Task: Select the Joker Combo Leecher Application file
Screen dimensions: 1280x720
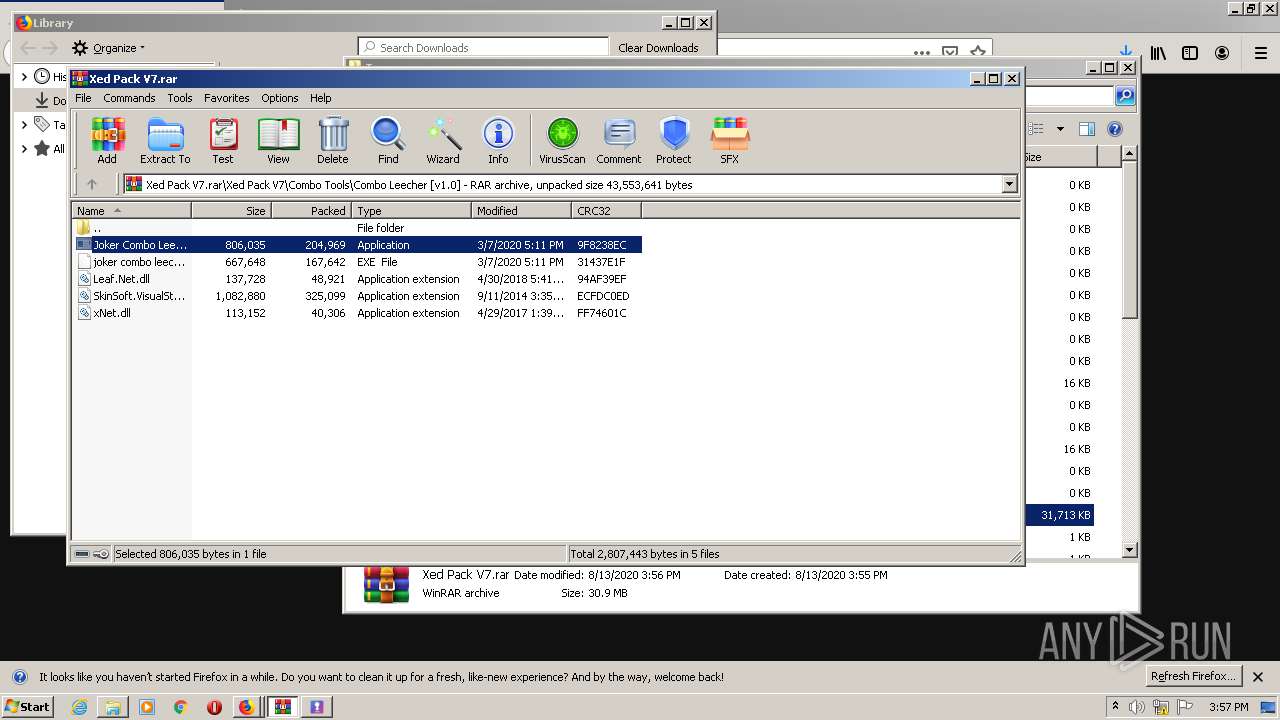Action: click(x=357, y=245)
